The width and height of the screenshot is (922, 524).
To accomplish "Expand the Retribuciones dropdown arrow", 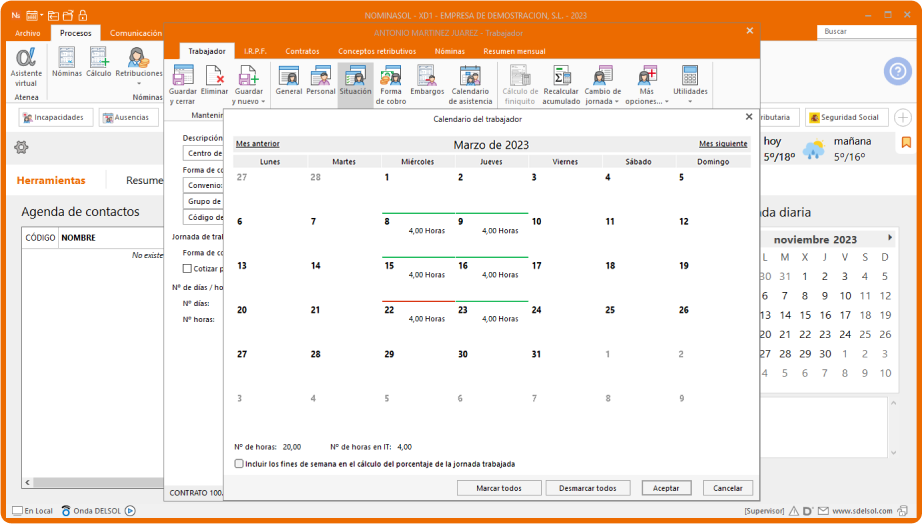I will tap(139, 84).
